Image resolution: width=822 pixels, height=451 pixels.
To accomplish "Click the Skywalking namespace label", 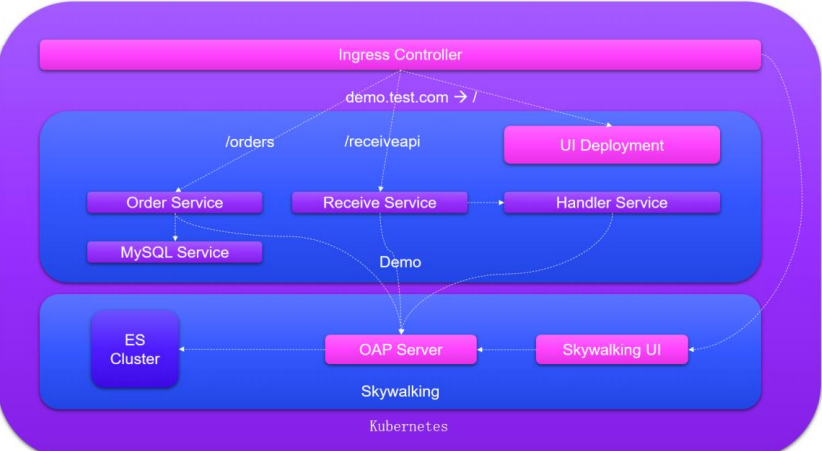I will (400, 391).
